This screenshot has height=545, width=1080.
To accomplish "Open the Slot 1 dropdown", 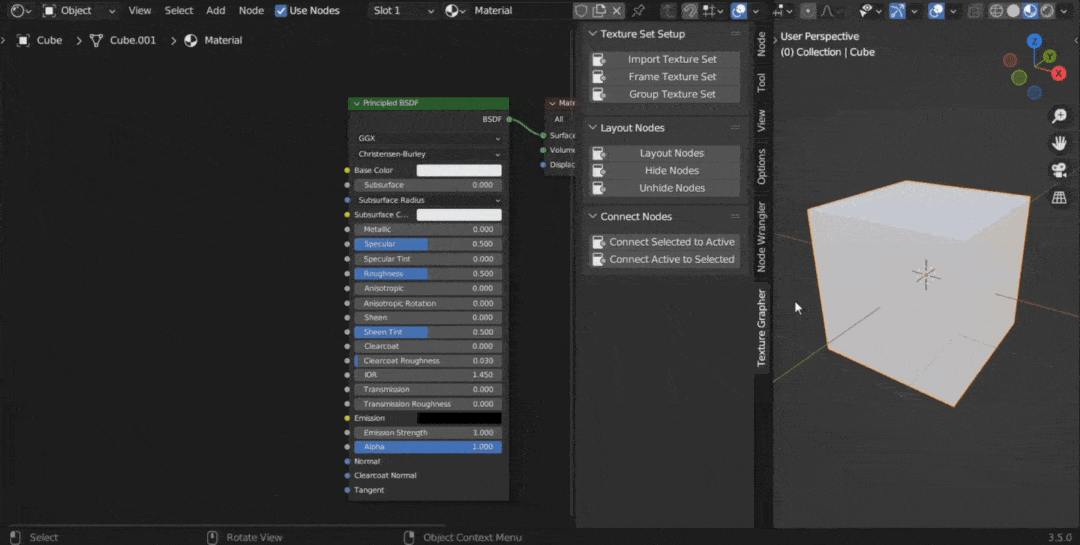I will [404, 11].
